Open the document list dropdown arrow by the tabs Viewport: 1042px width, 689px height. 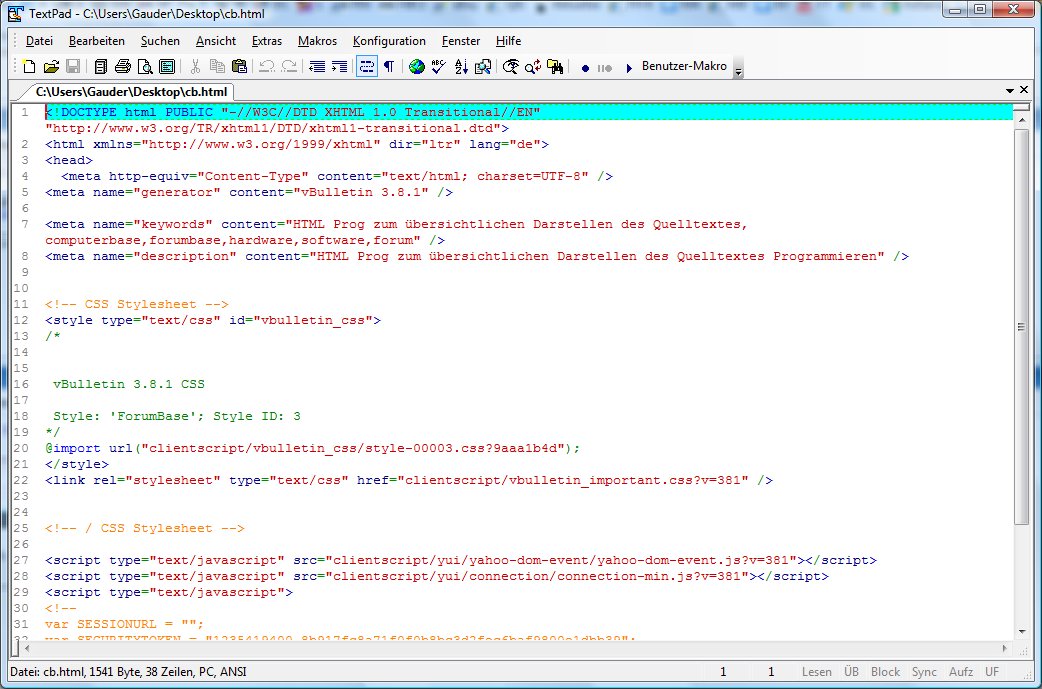pos(1009,90)
